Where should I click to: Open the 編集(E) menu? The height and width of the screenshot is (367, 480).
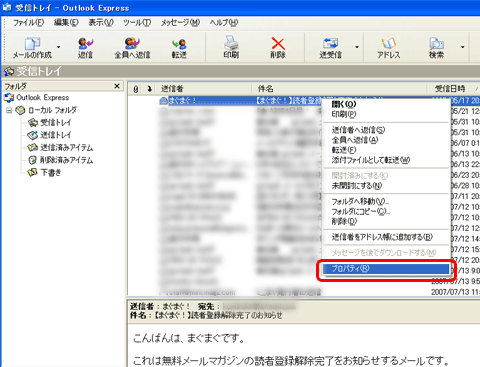pos(66,23)
